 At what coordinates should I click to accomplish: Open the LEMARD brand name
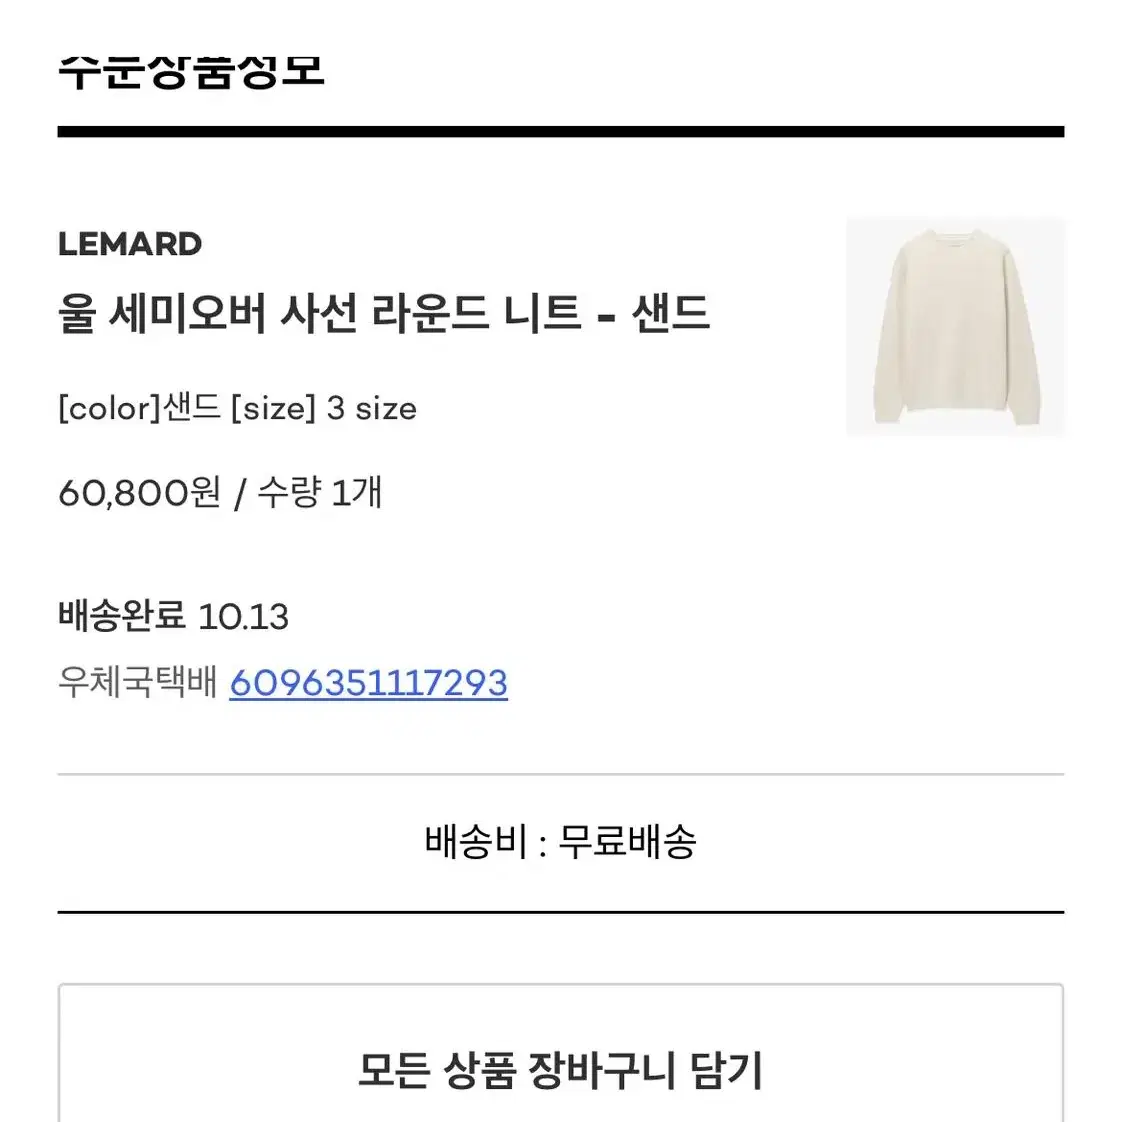click(130, 244)
